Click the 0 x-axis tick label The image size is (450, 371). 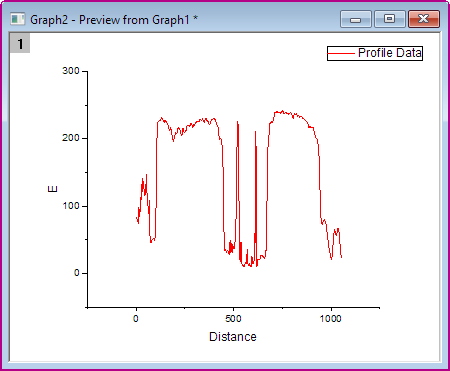(136, 319)
